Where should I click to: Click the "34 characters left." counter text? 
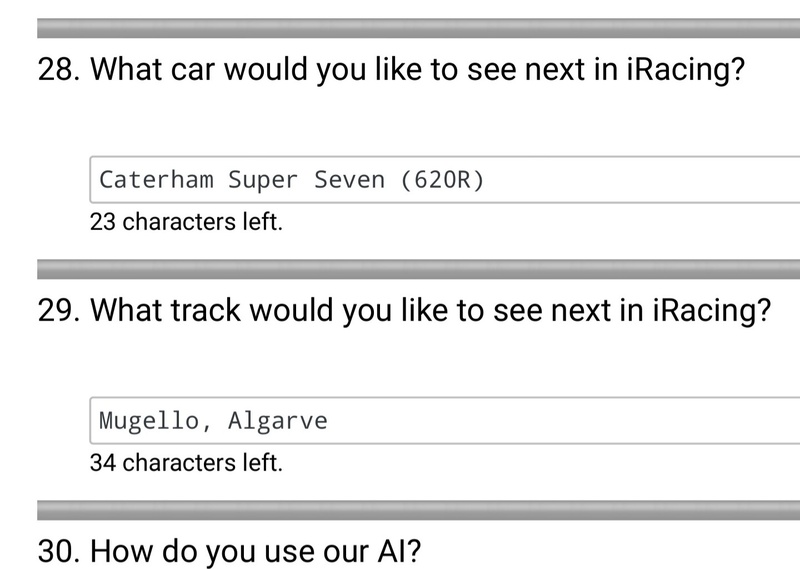click(186, 463)
